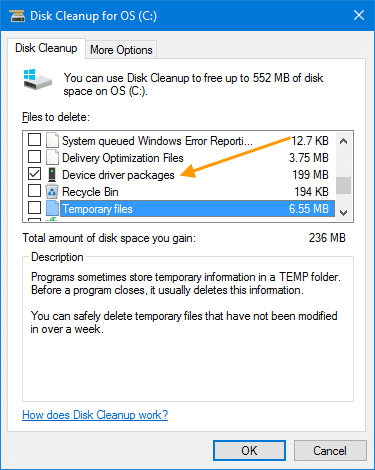The height and width of the screenshot is (470, 375).
Task: Click the OS drive icon beside summary text
Action: 37,80
